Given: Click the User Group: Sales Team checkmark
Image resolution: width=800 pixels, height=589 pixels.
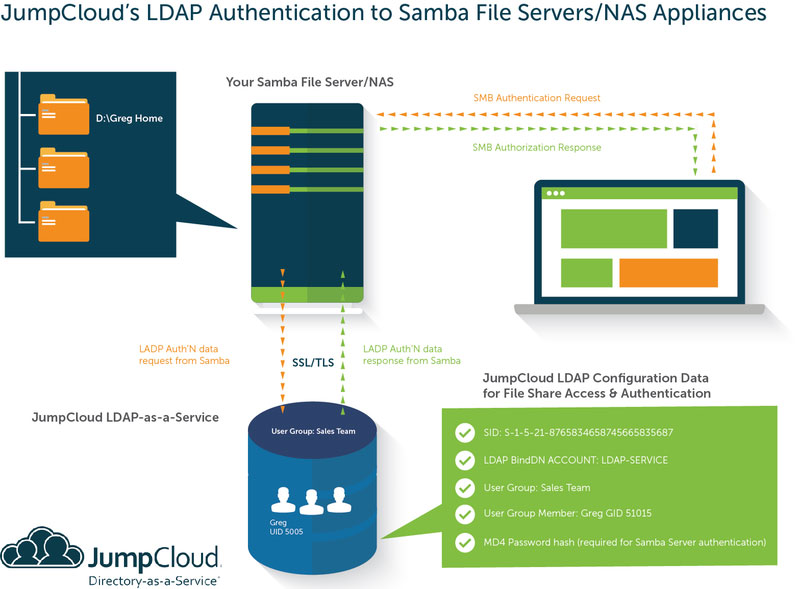Looking at the screenshot, I should 464,488.
